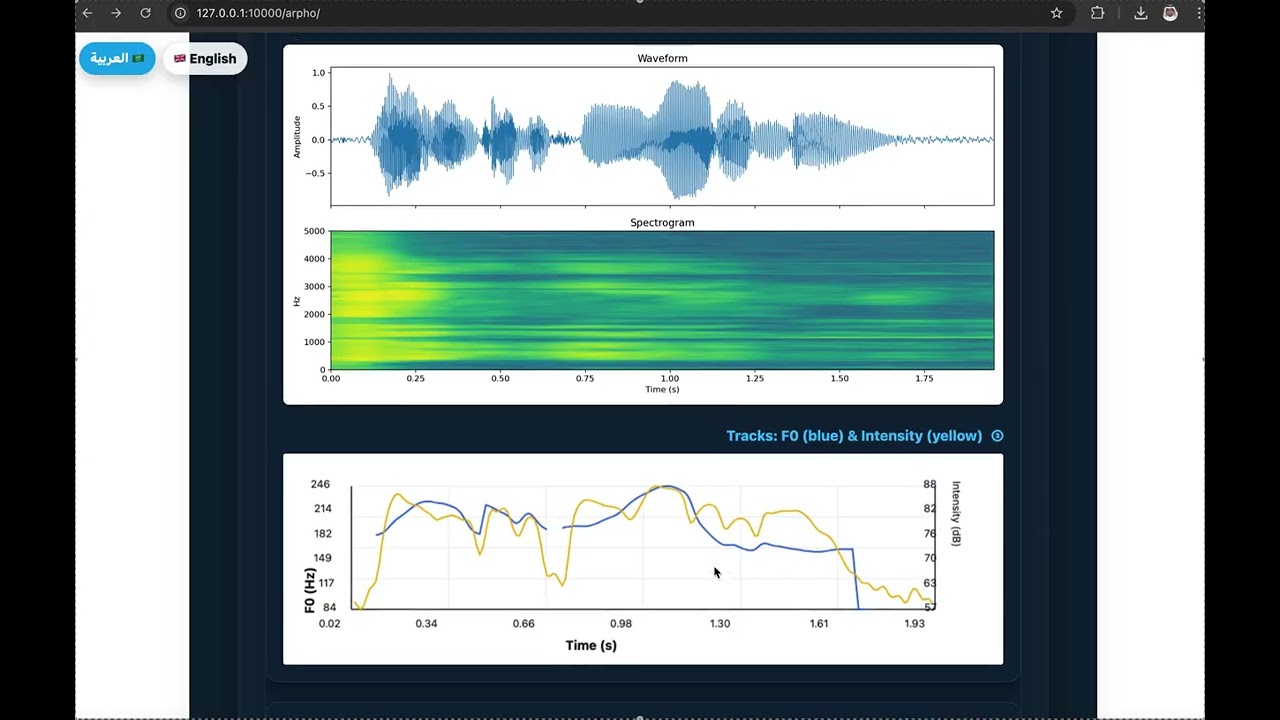This screenshot has height=720, width=1280.
Task: Click the "149" value on the F0 axis
Action: pos(321,558)
